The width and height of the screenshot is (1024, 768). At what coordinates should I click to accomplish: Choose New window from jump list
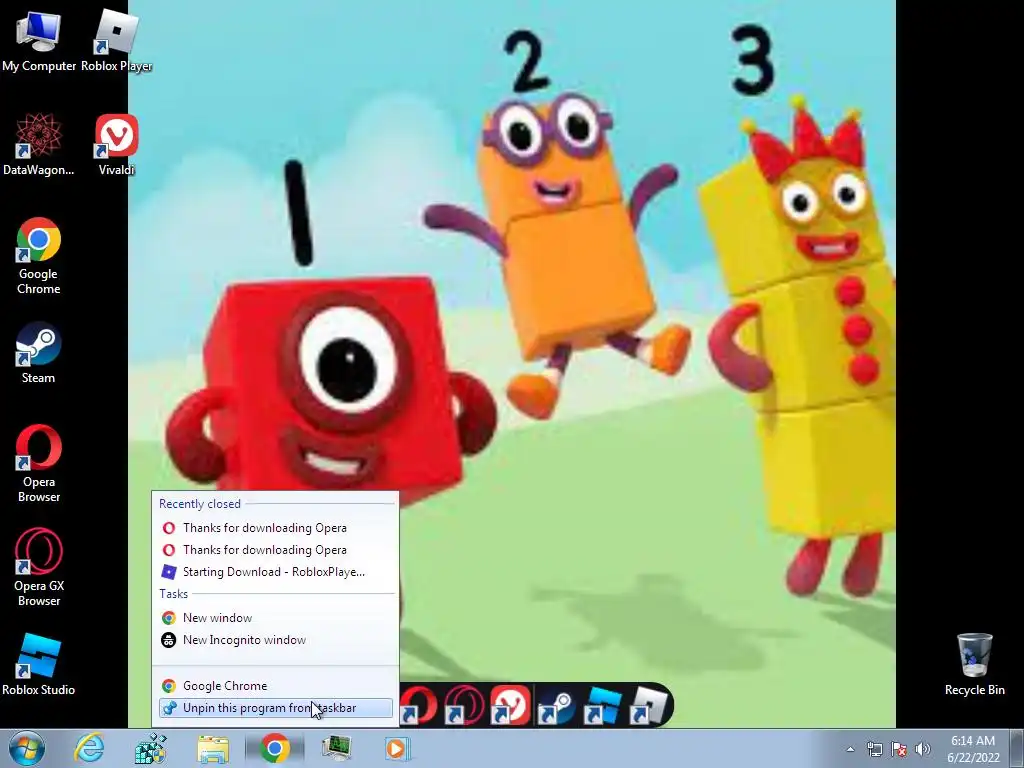(275, 618)
